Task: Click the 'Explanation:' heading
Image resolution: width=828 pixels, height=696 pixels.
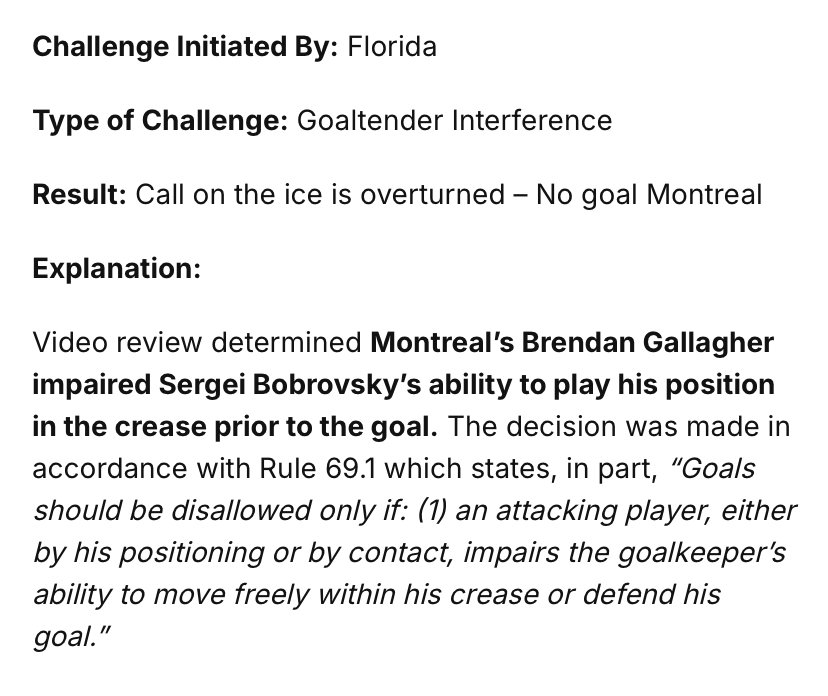Action: (x=117, y=269)
